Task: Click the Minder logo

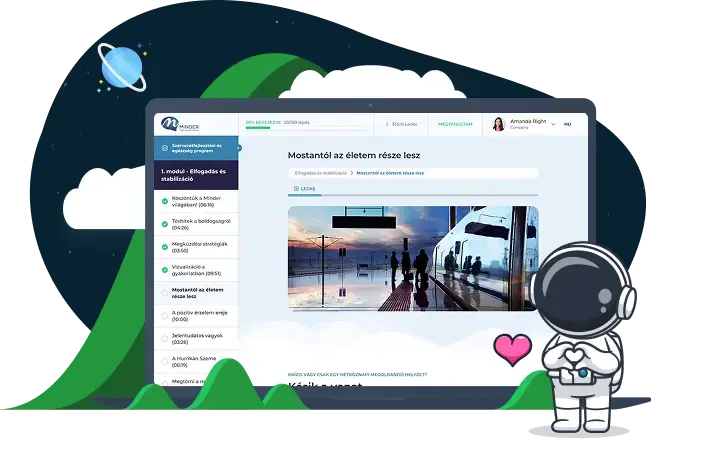Action: point(180,124)
